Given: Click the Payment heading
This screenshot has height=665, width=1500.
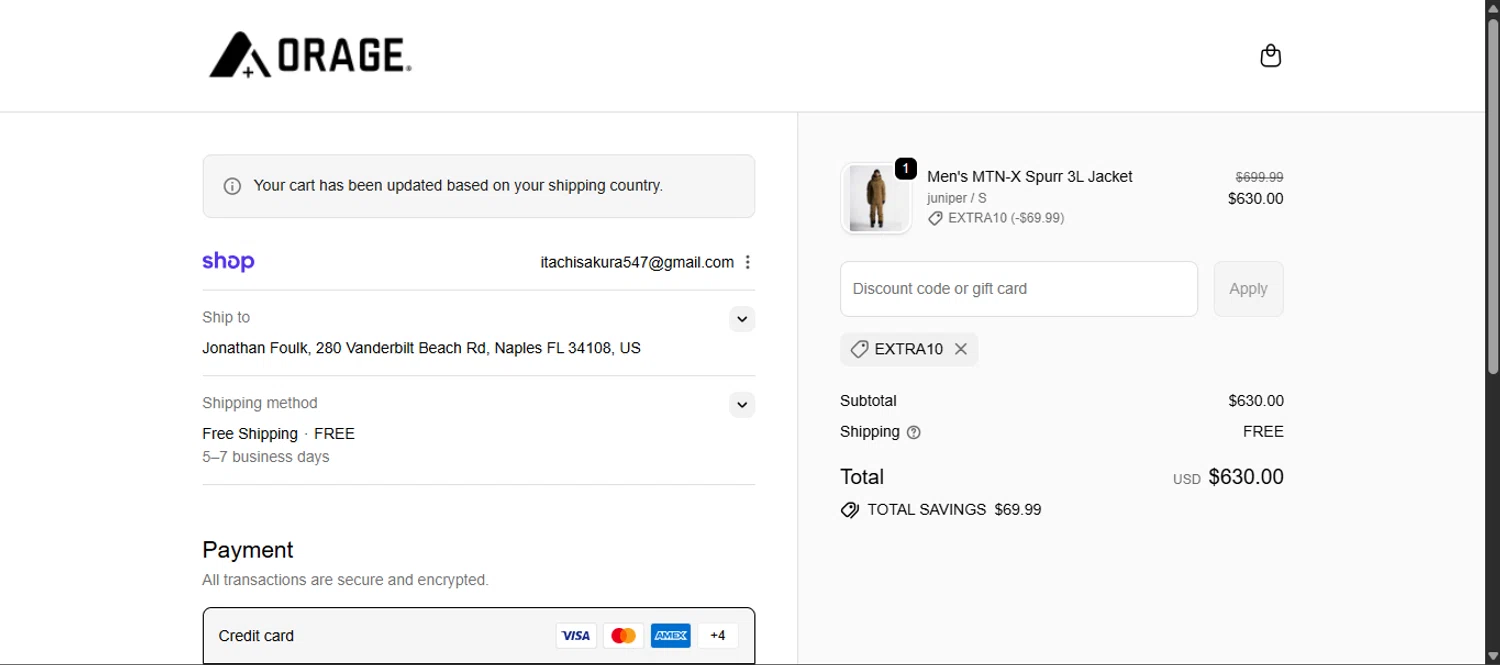Looking at the screenshot, I should click(x=248, y=550).
